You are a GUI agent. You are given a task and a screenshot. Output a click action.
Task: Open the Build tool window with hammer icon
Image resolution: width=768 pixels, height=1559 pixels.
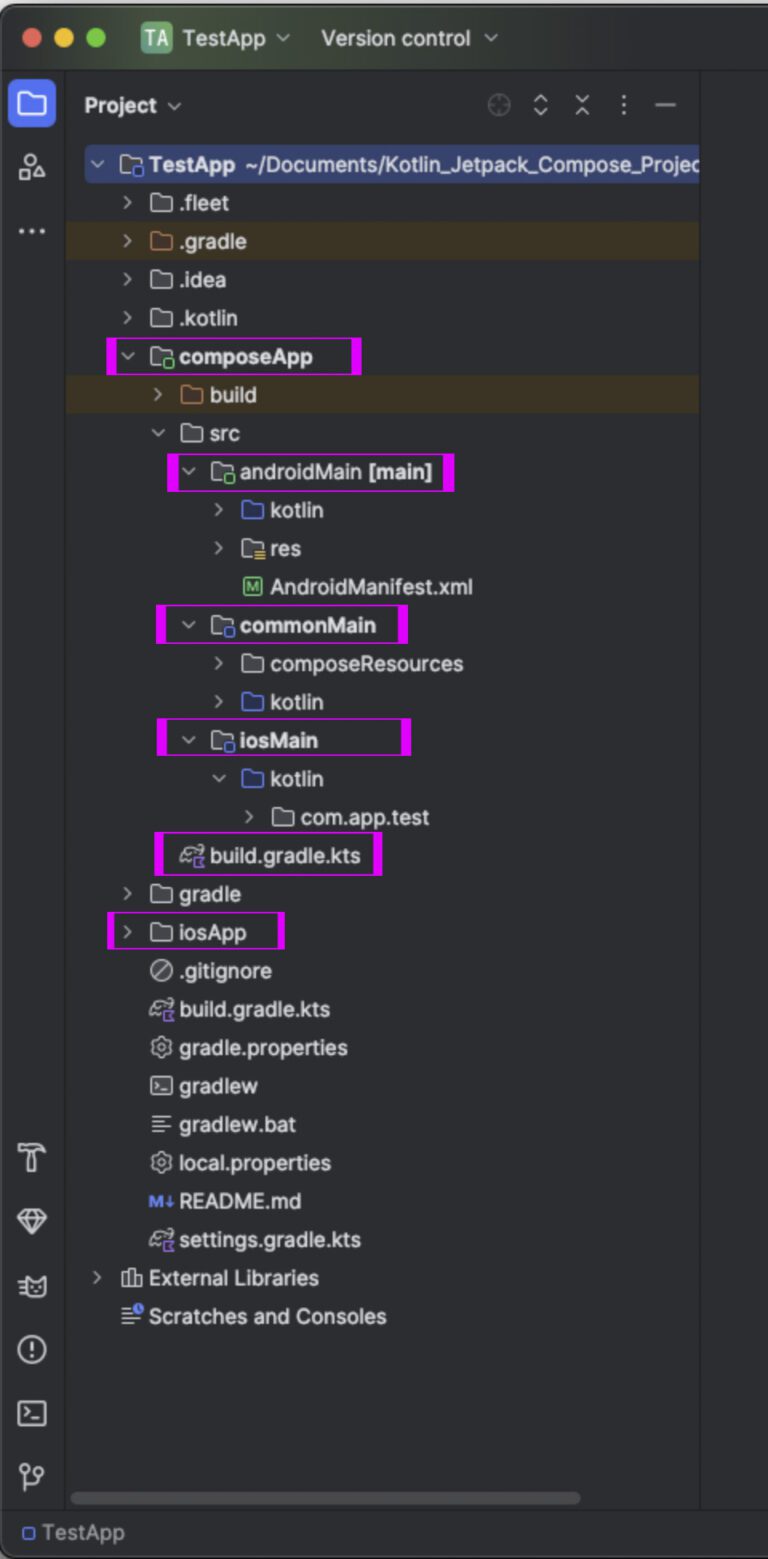[x=32, y=1157]
